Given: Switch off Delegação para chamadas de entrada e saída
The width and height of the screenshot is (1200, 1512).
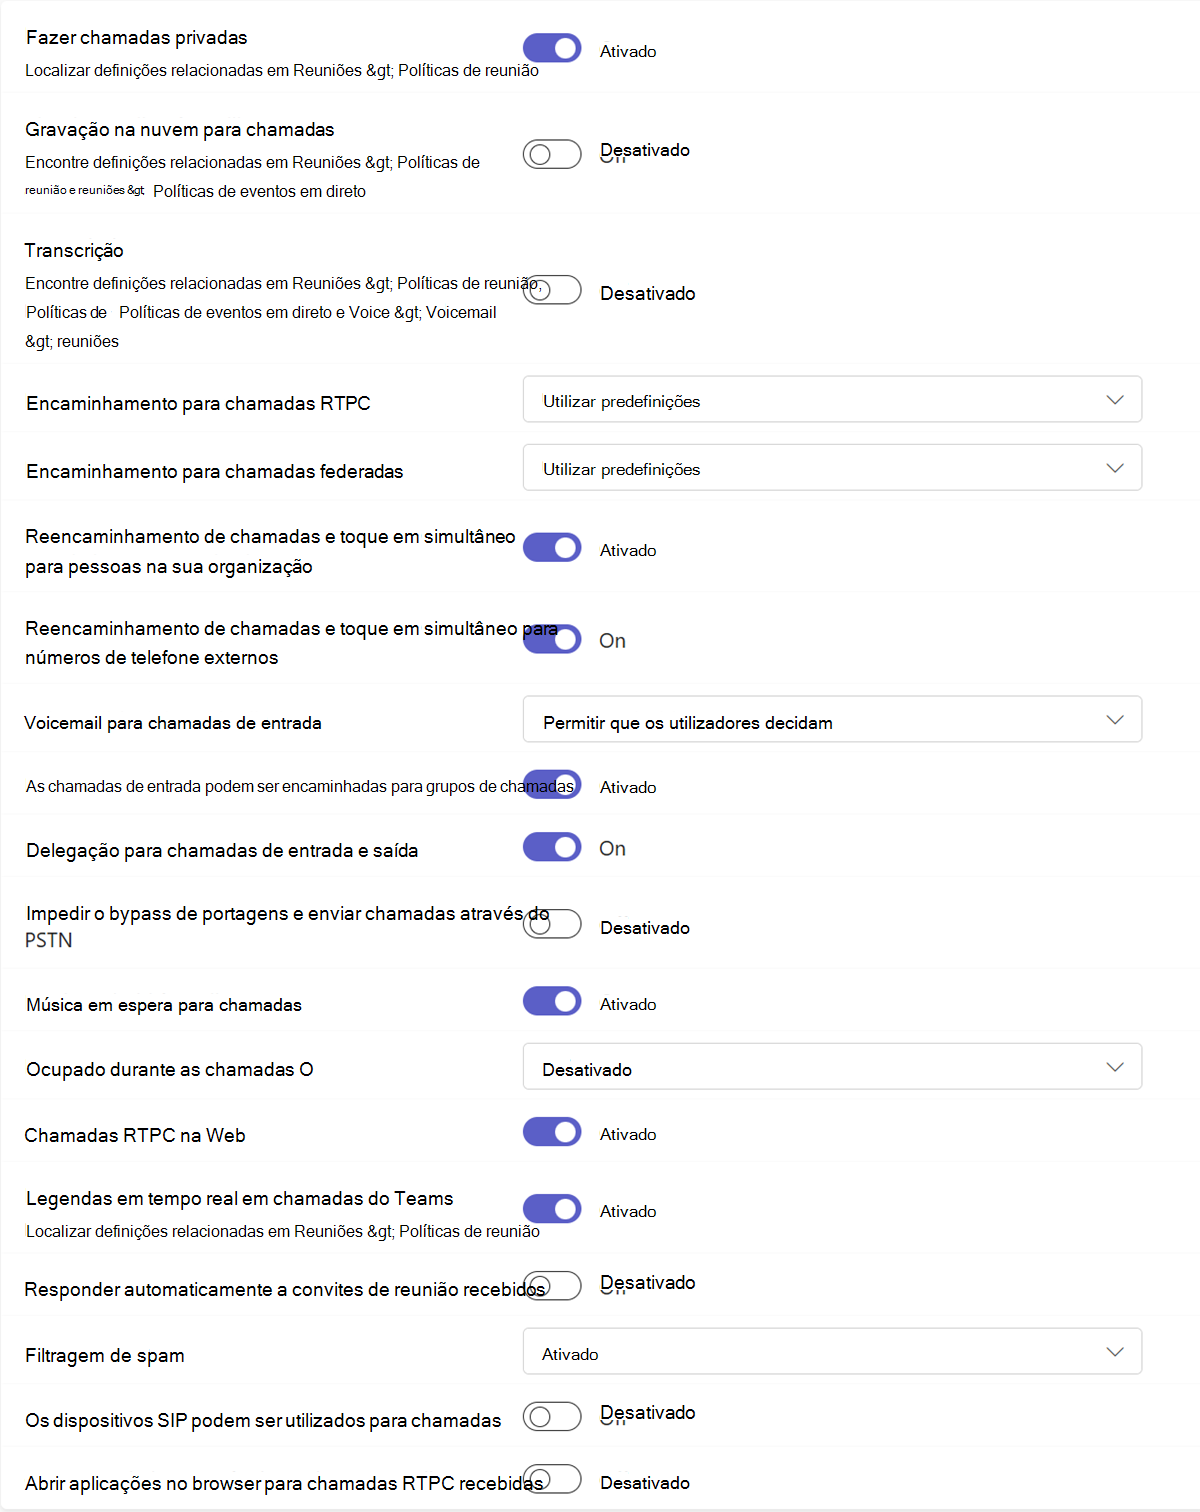Looking at the screenshot, I should (552, 847).
